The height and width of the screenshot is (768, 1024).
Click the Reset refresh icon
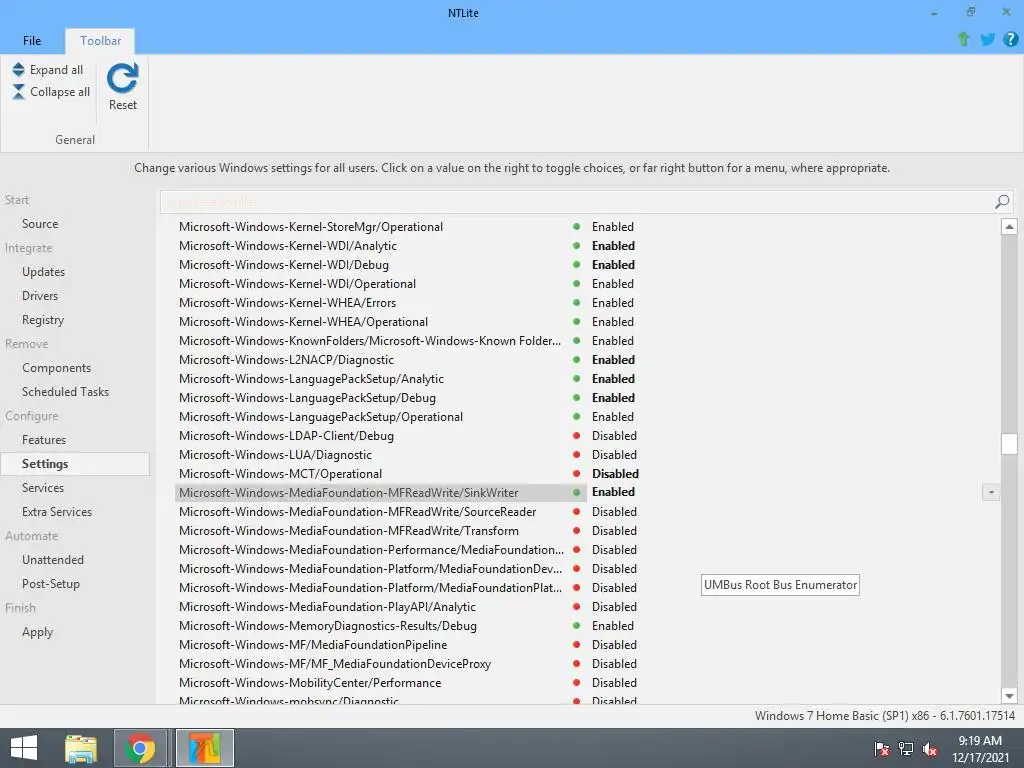(x=122, y=78)
